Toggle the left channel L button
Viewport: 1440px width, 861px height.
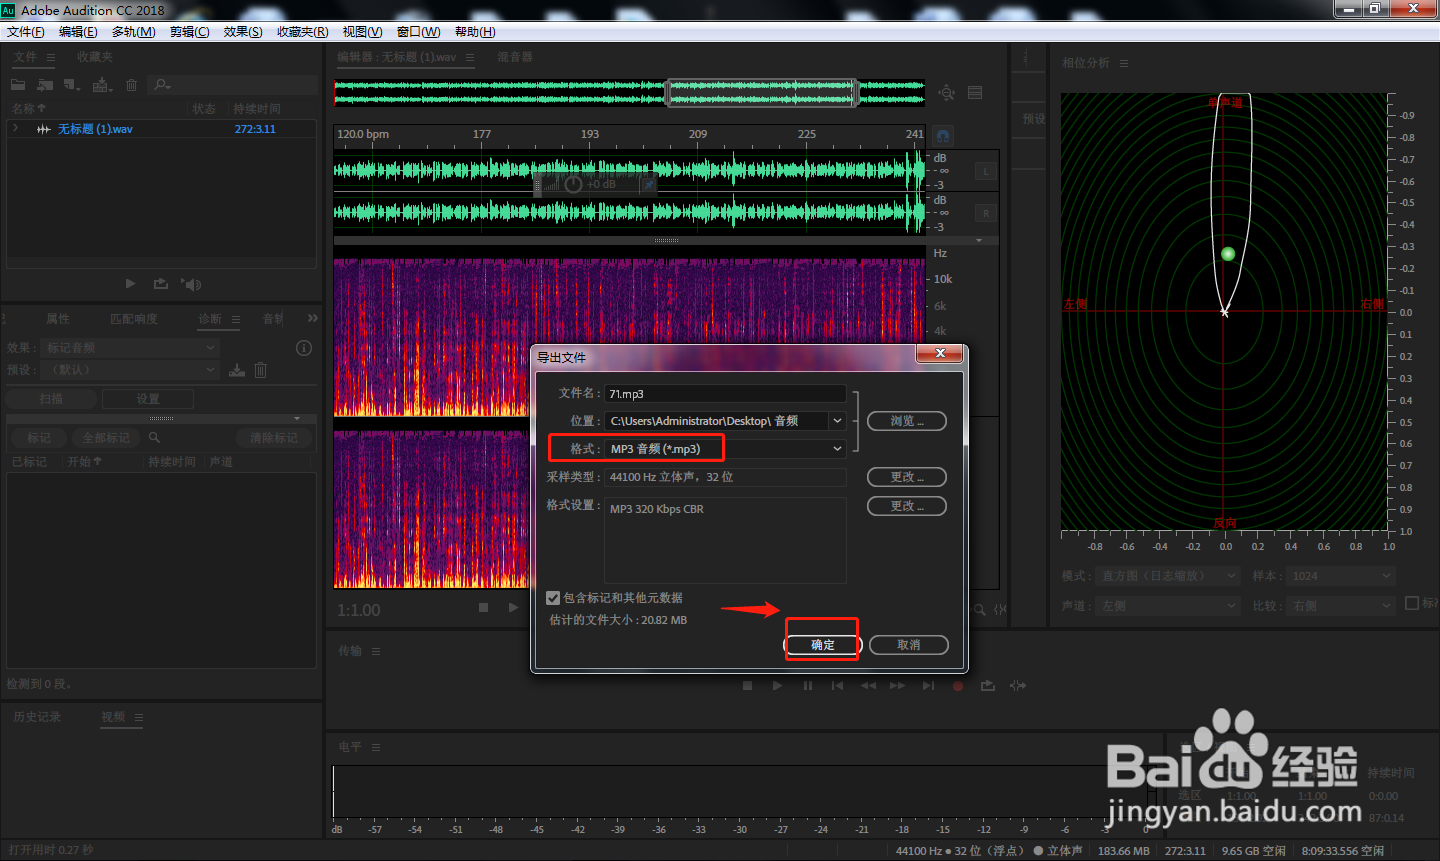point(985,171)
